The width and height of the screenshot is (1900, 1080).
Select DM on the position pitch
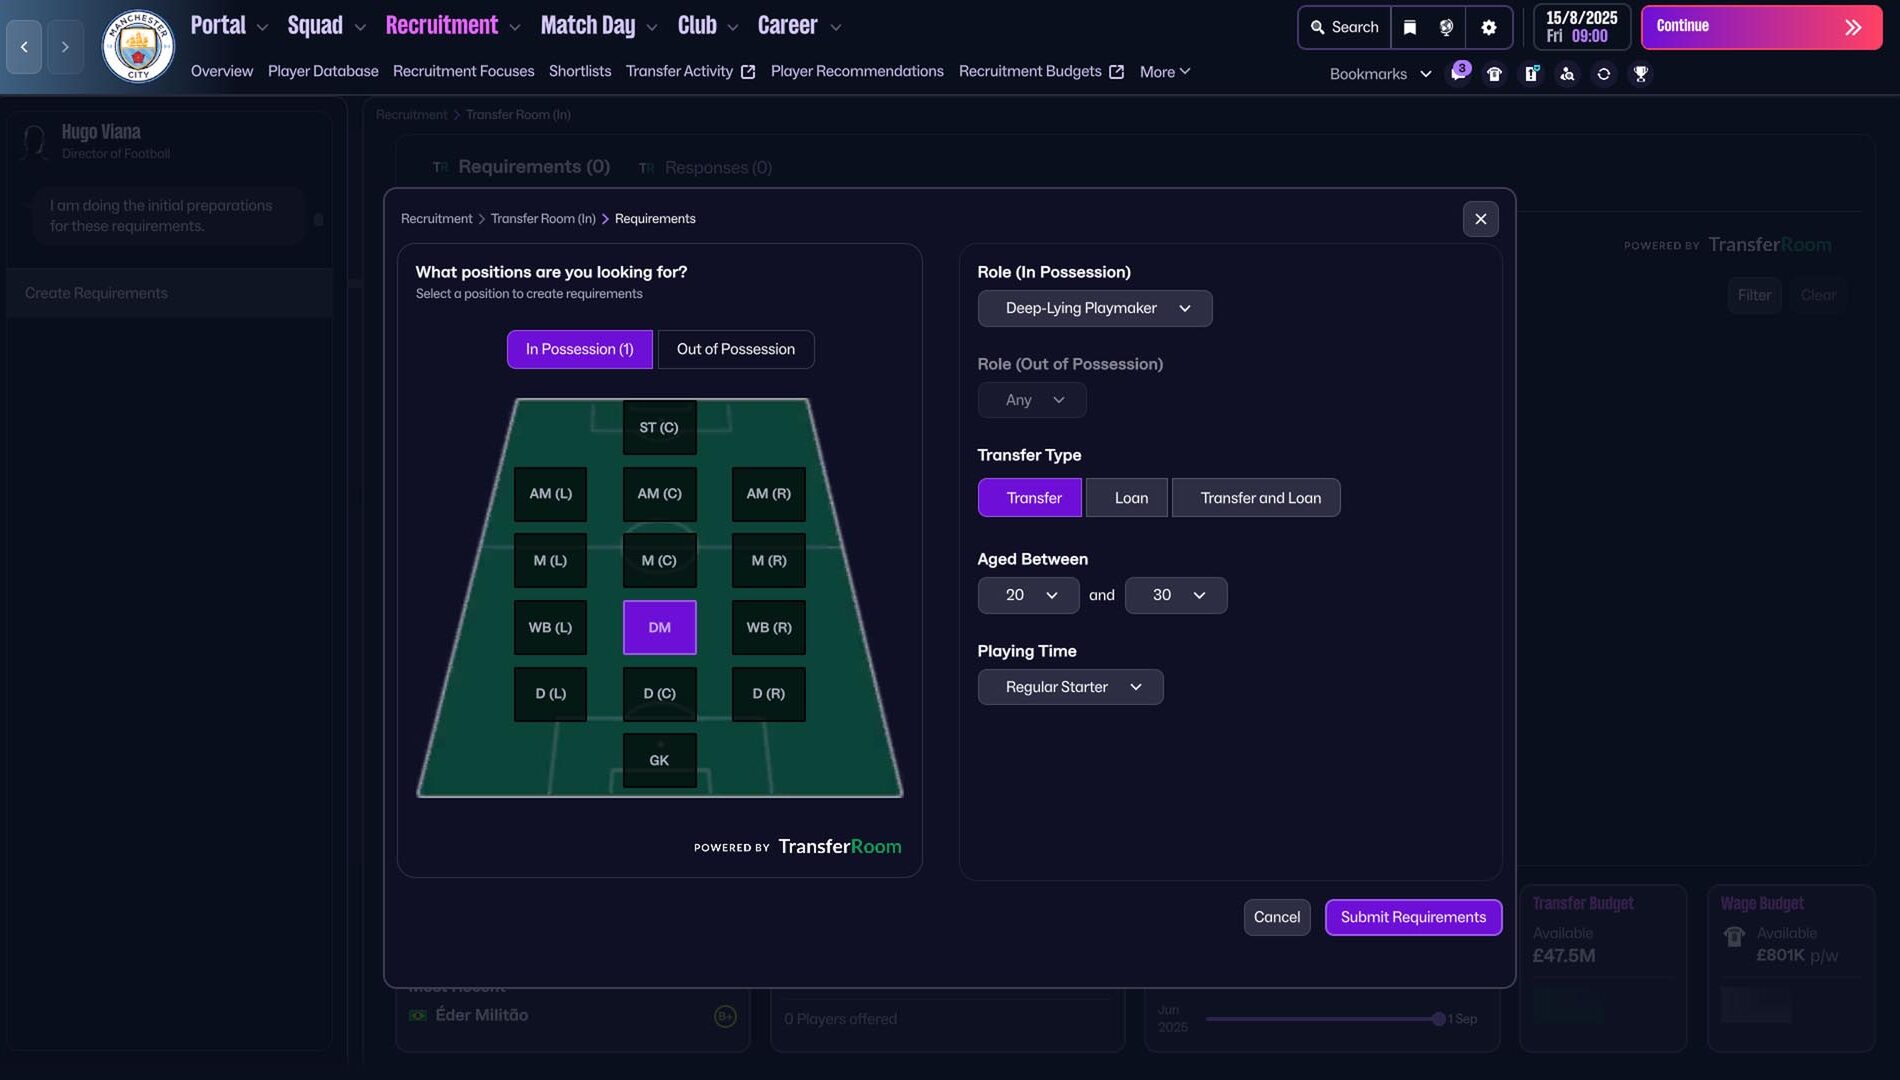(659, 627)
